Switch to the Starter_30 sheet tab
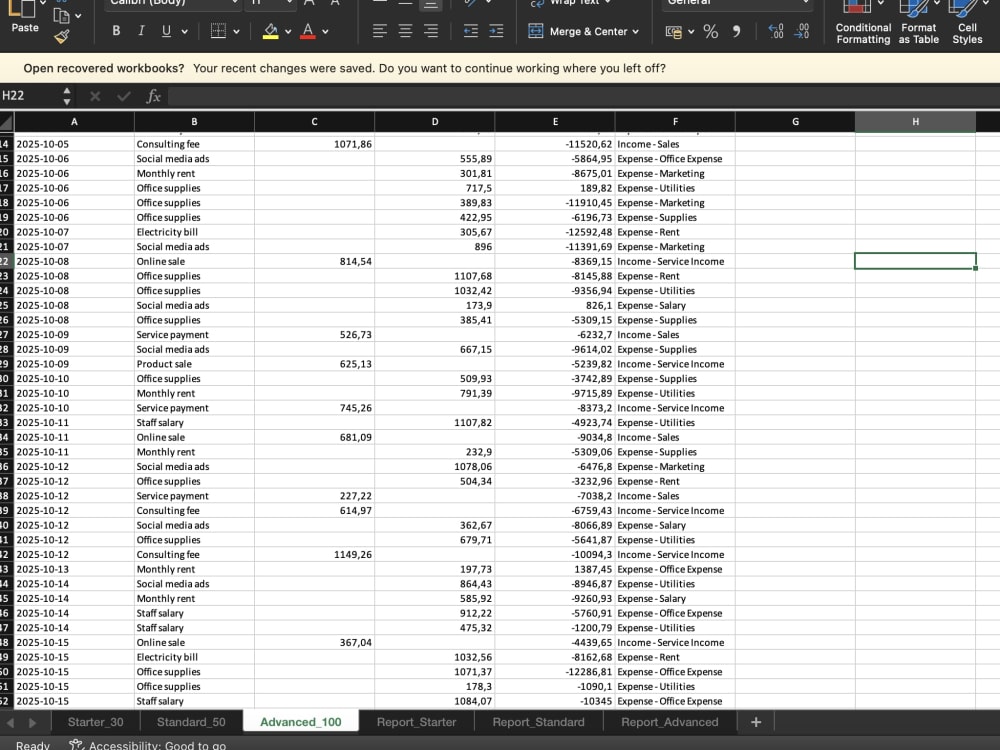This screenshot has width=1000, height=750. coord(96,722)
